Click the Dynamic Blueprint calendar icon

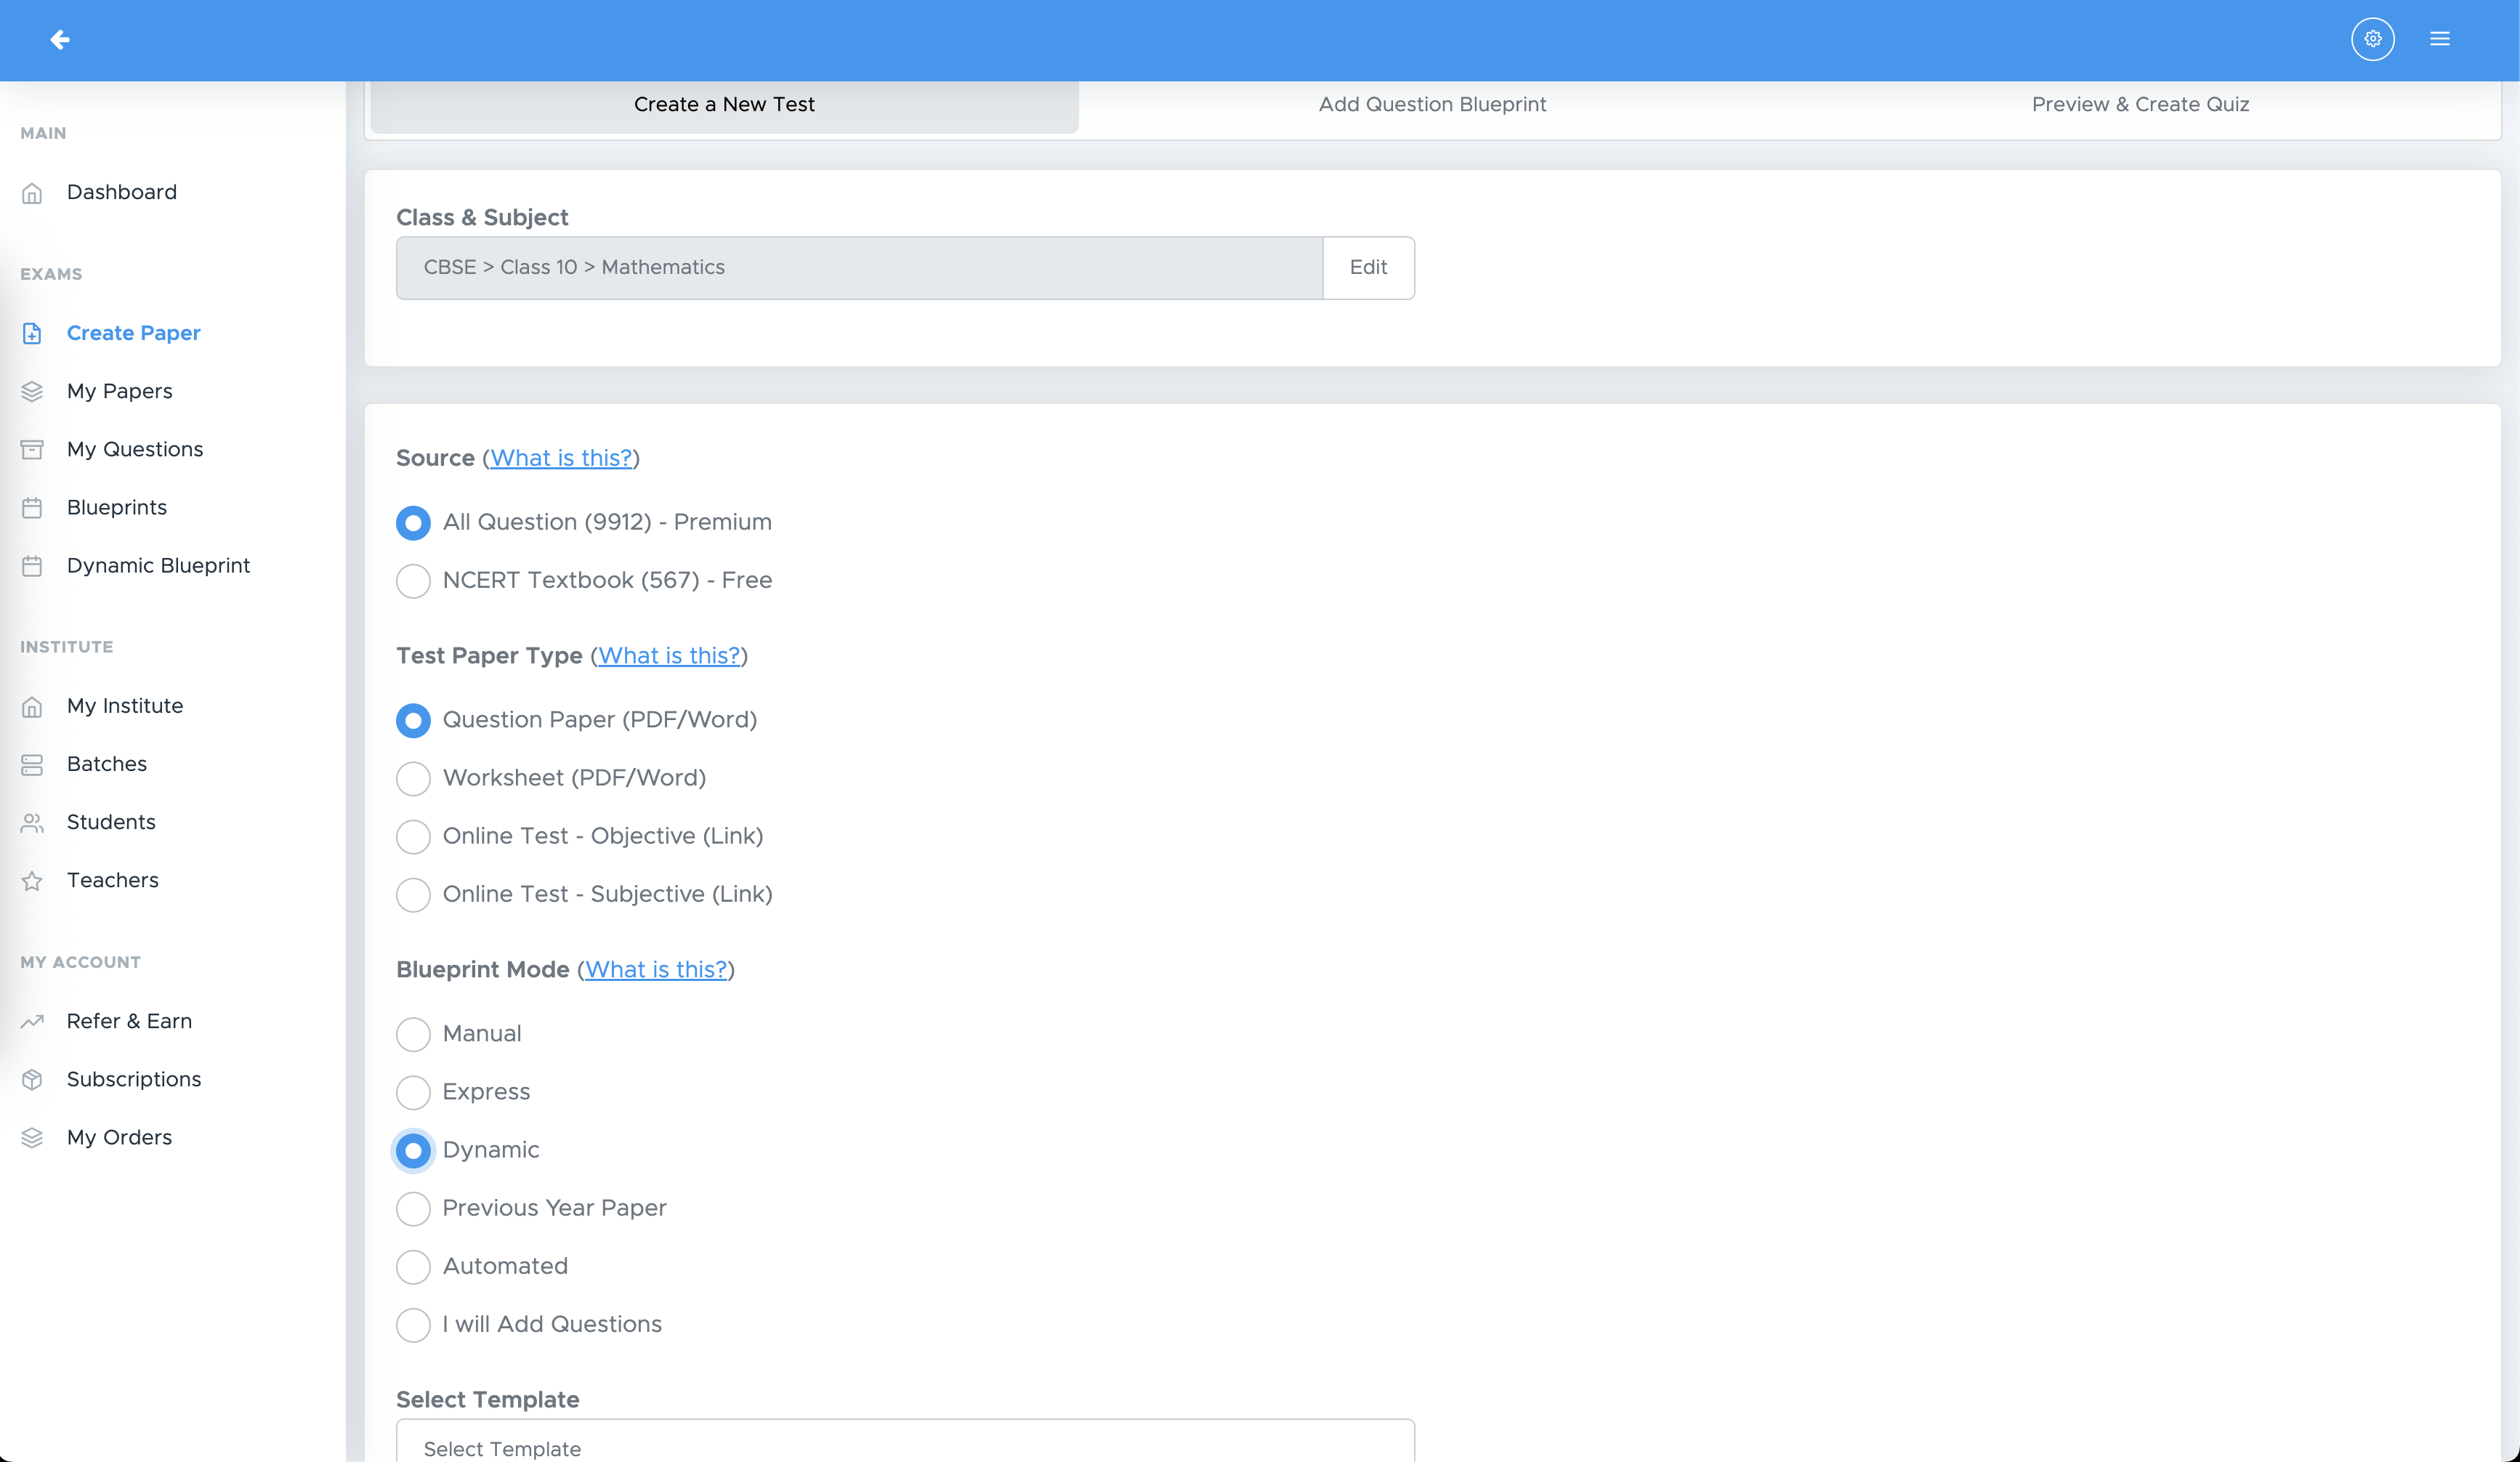coord(32,566)
